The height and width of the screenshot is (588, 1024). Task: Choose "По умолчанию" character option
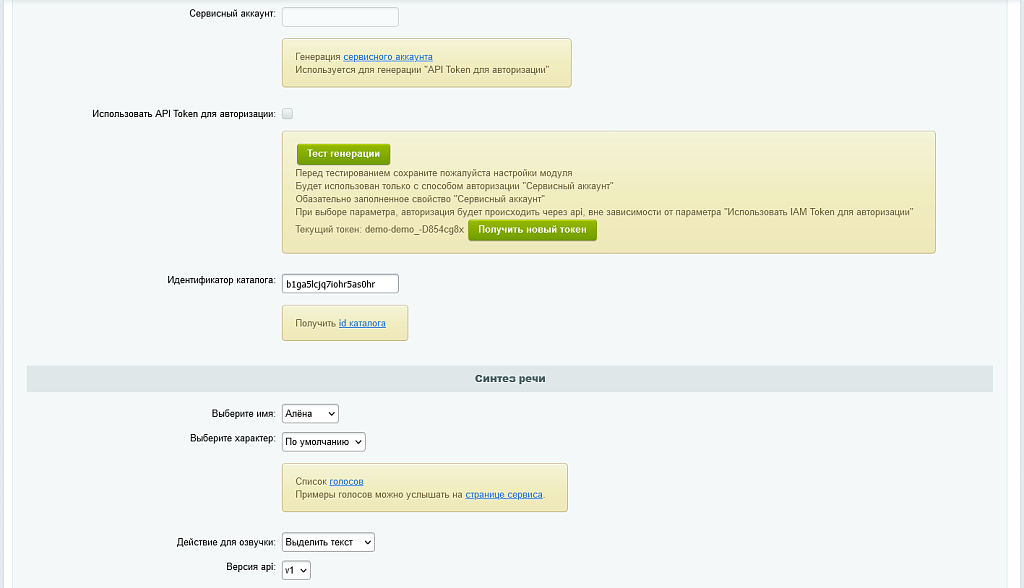(x=324, y=441)
